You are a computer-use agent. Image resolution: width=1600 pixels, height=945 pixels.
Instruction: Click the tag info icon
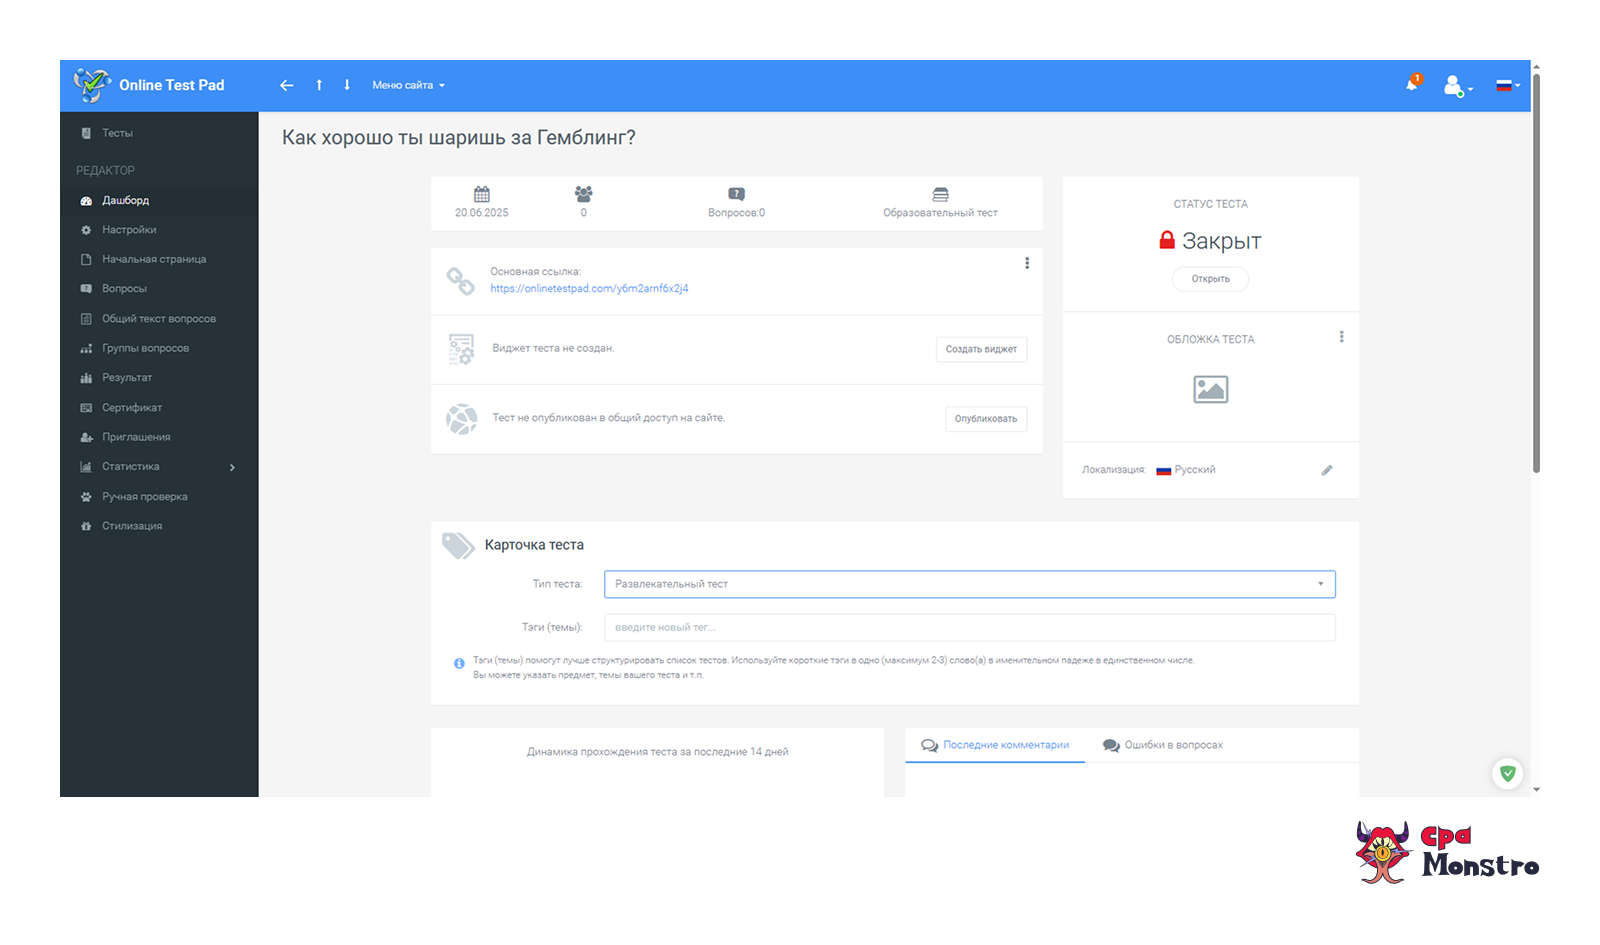coord(459,663)
